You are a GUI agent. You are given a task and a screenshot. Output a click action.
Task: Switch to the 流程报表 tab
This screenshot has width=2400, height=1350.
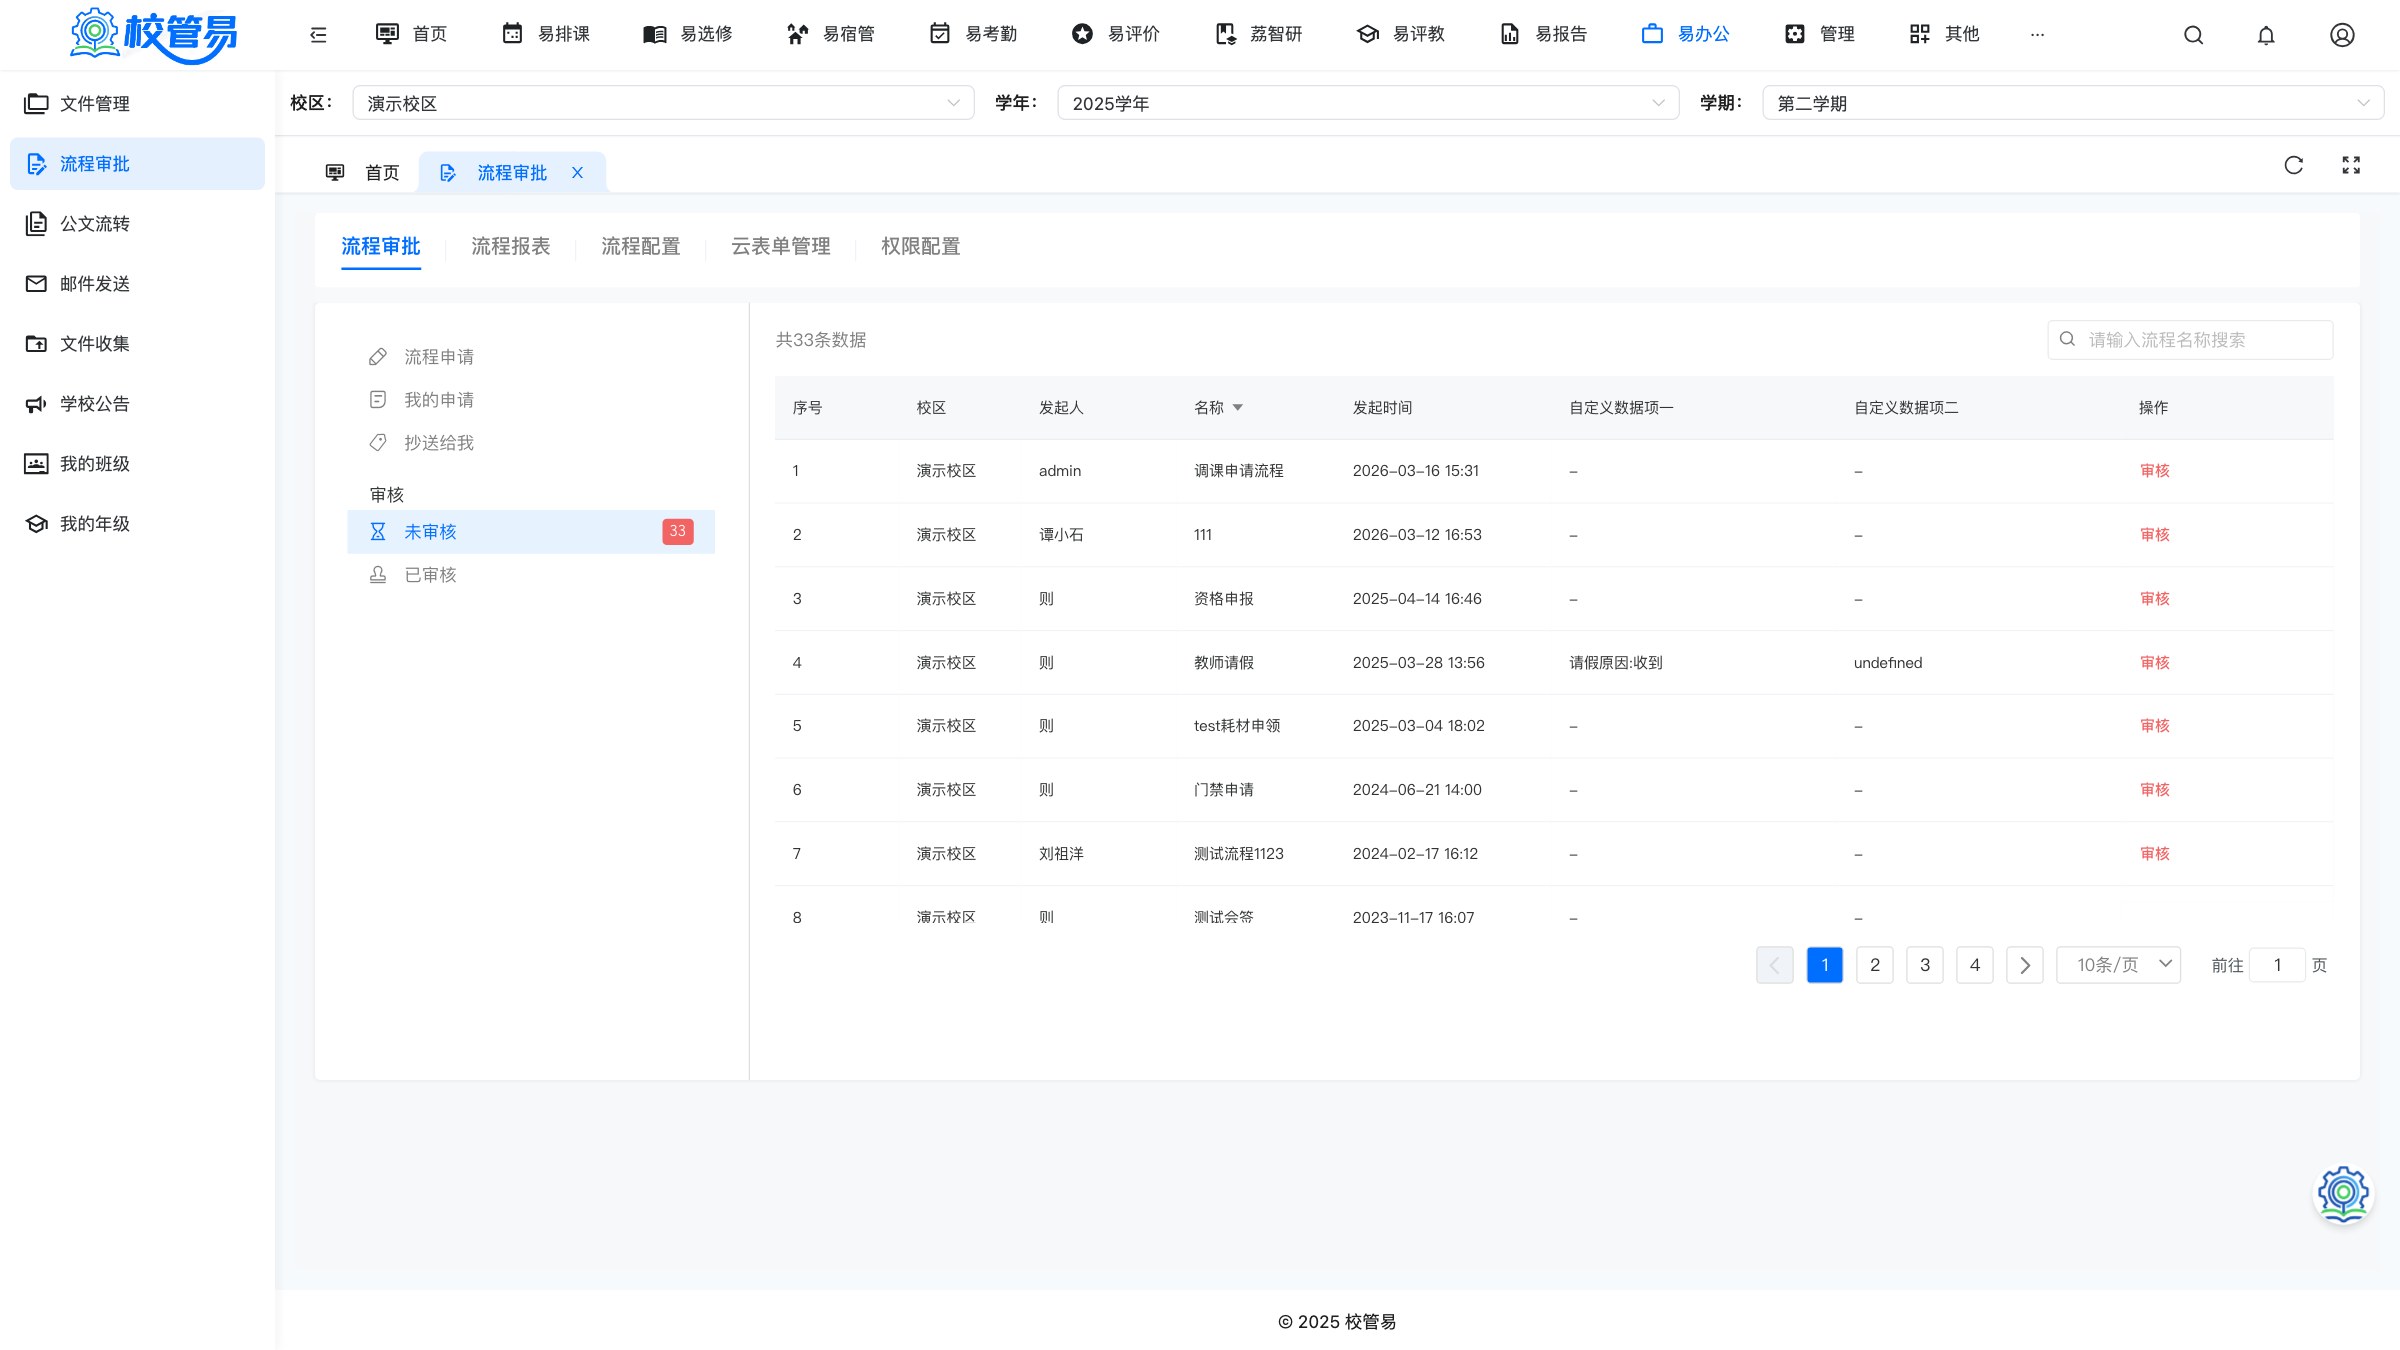[x=511, y=246]
